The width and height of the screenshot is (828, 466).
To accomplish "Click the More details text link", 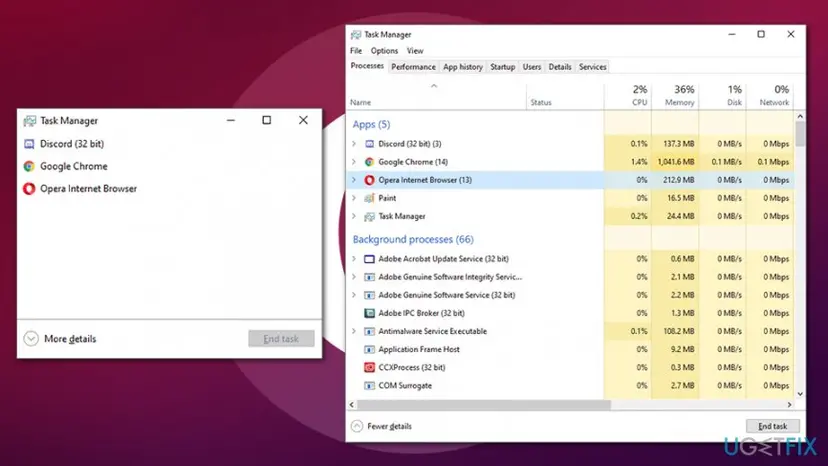I will click(70, 339).
